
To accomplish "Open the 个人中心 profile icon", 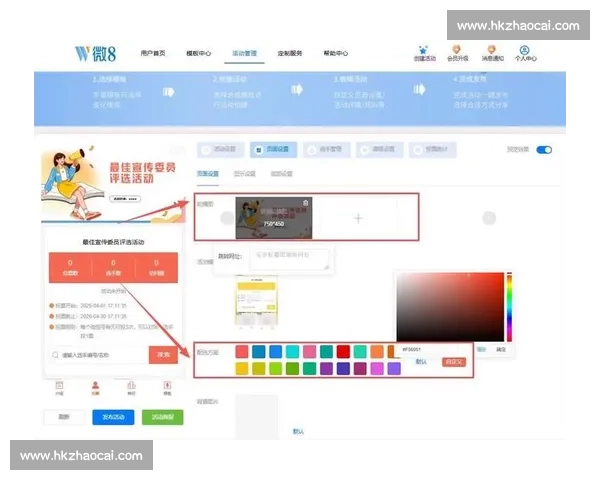I will 525,50.
